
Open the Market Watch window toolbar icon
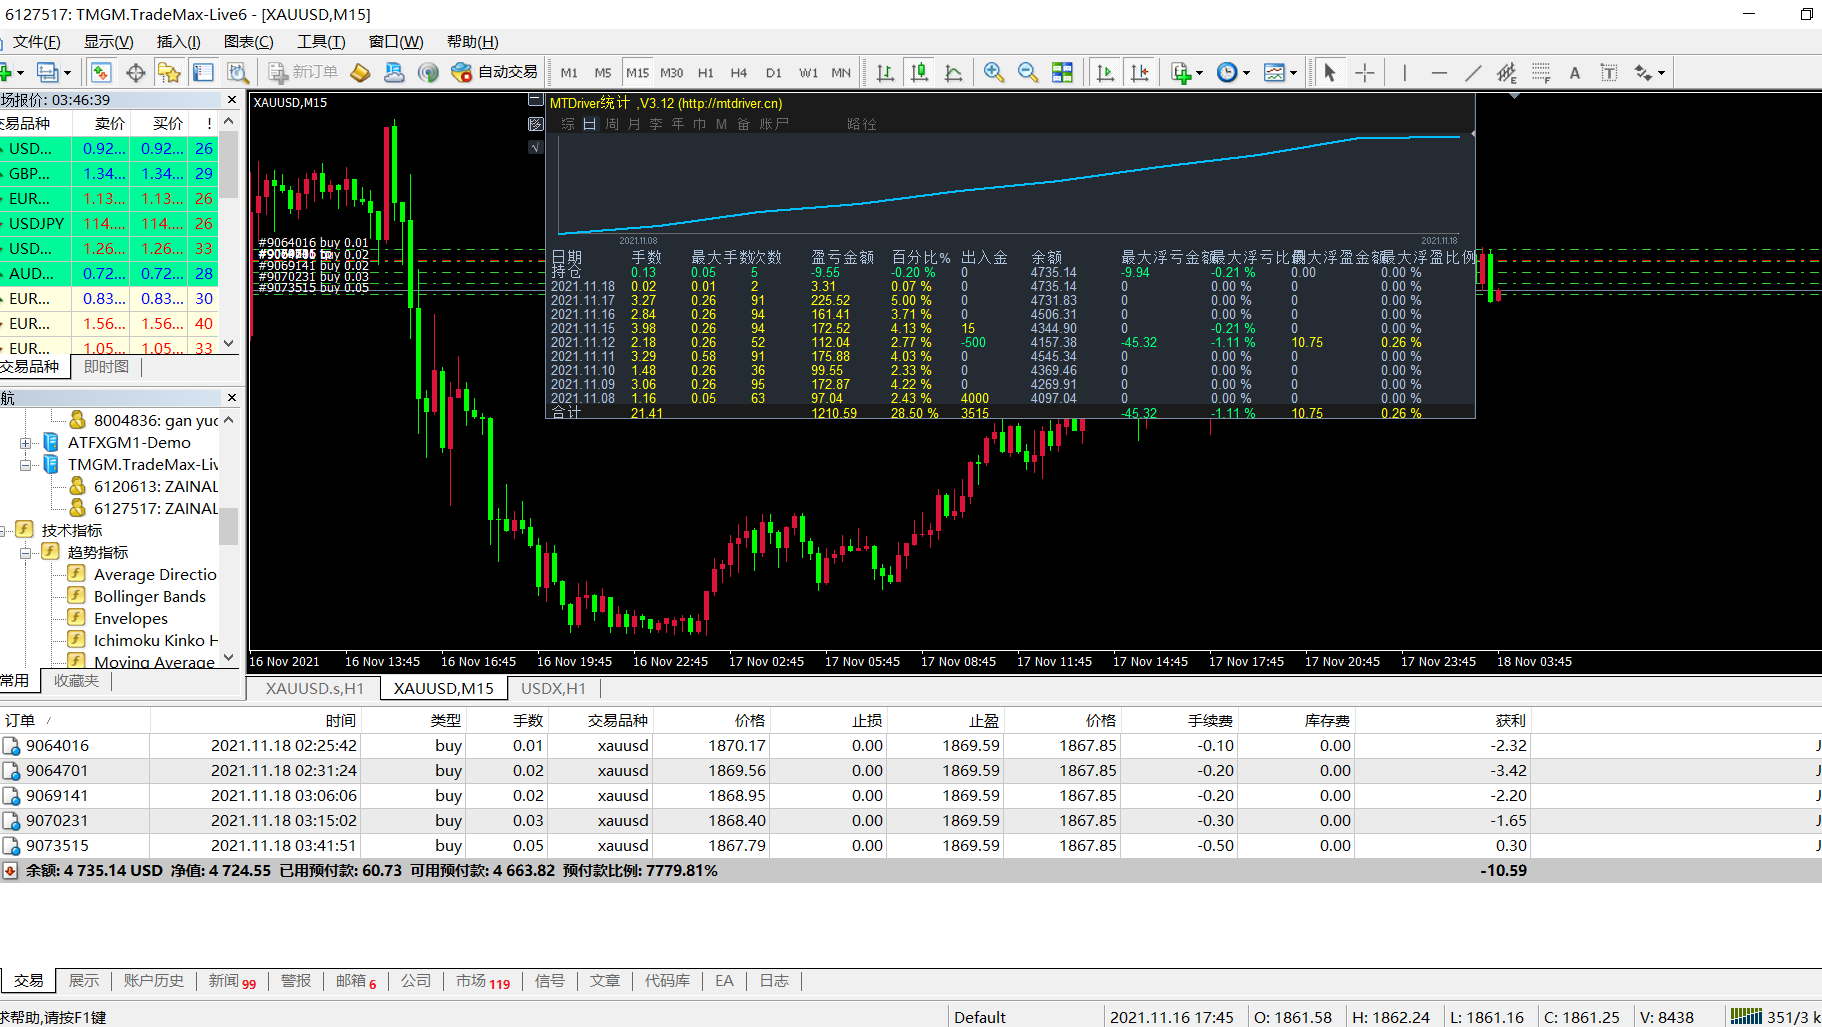pyautogui.click(x=101, y=72)
